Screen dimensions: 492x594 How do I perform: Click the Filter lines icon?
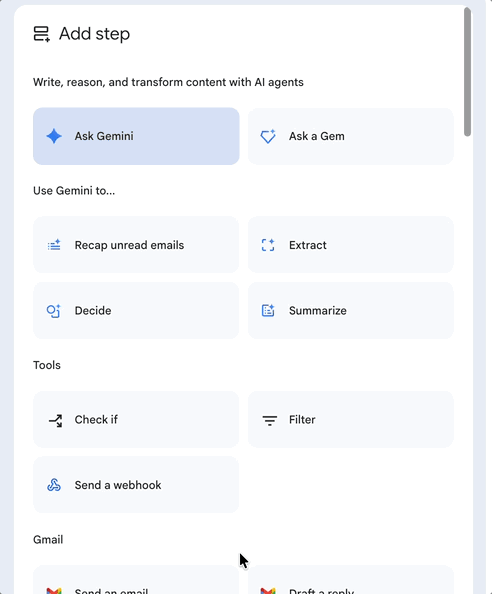tap(270, 420)
